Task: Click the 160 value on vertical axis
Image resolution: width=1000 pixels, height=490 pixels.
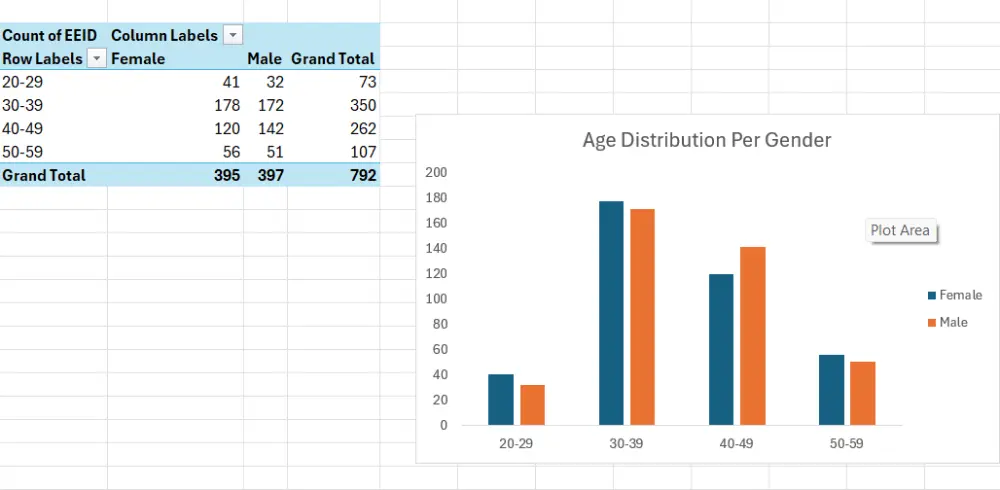Action: 436,223
